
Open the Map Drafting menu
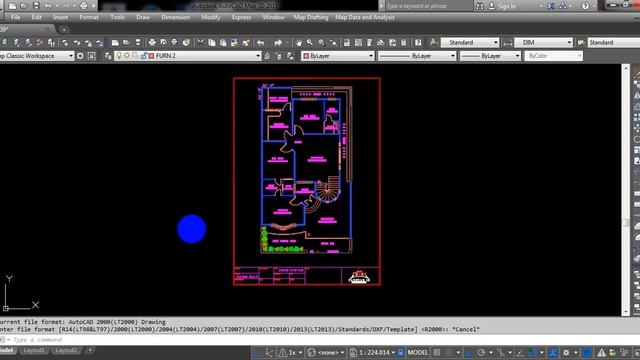tap(311, 17)
